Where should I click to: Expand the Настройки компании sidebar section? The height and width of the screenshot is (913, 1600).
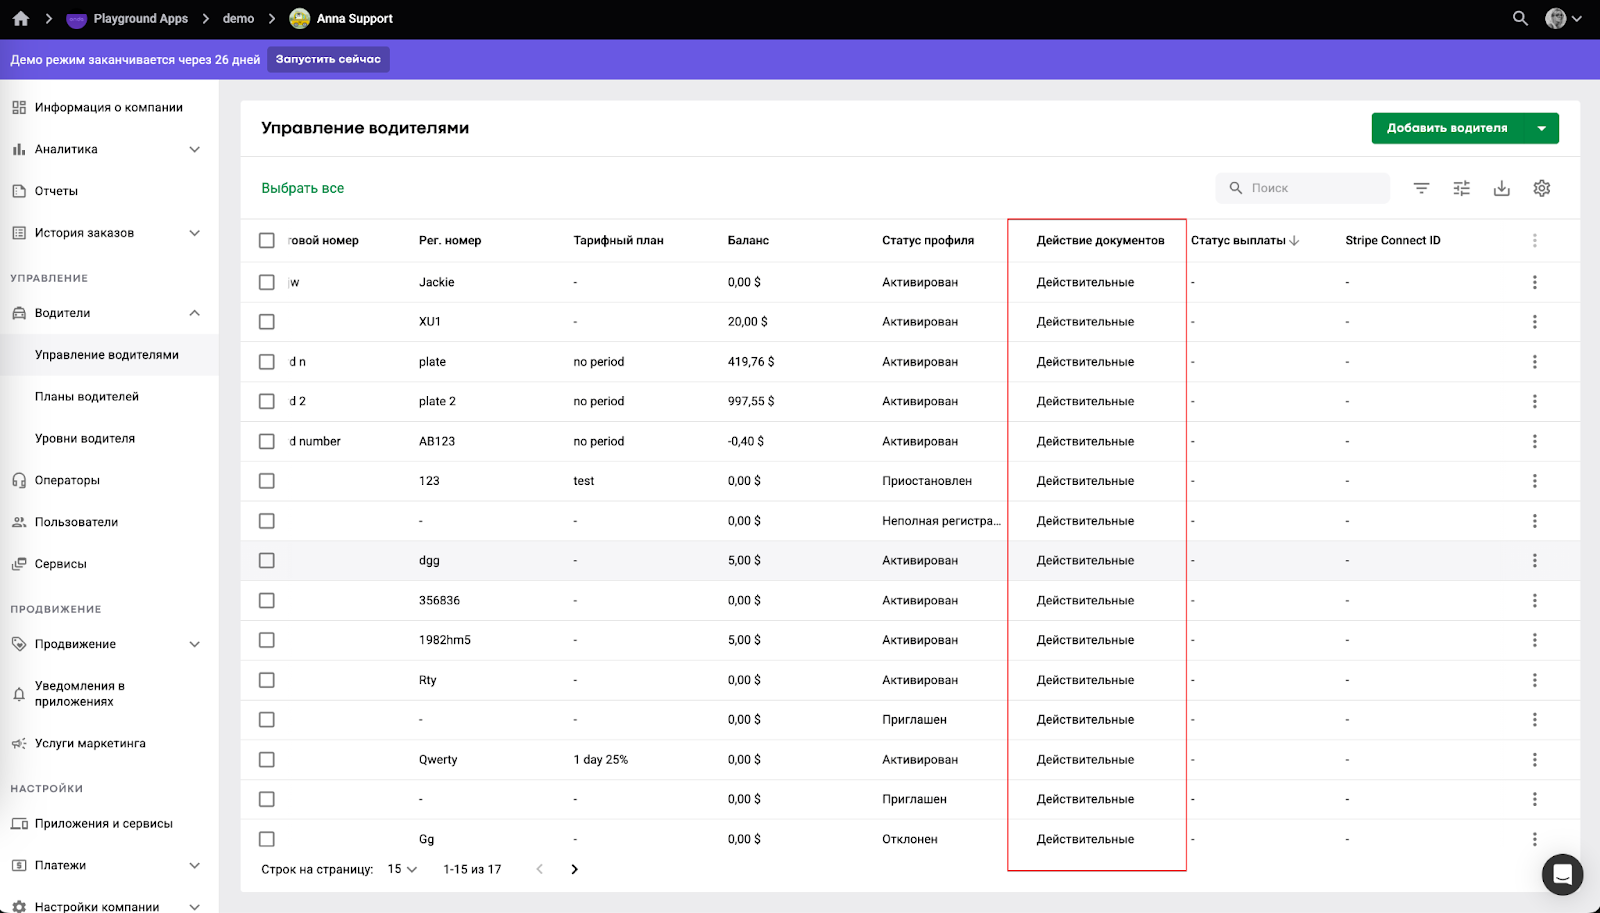pos(194,907)
